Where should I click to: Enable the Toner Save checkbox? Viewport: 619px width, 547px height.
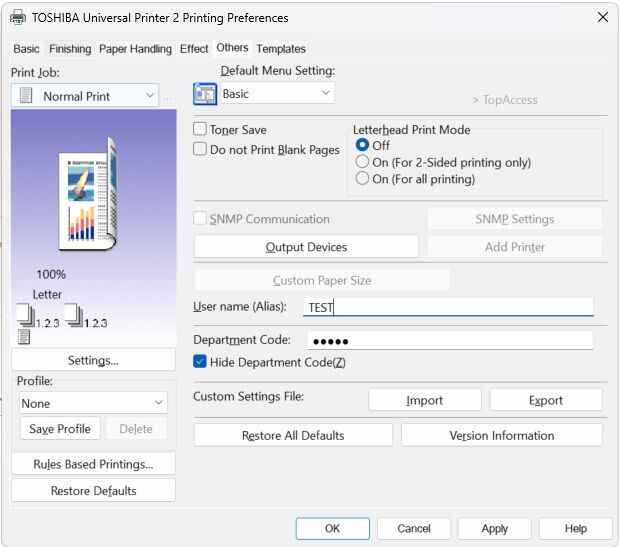tap(201, 130)
